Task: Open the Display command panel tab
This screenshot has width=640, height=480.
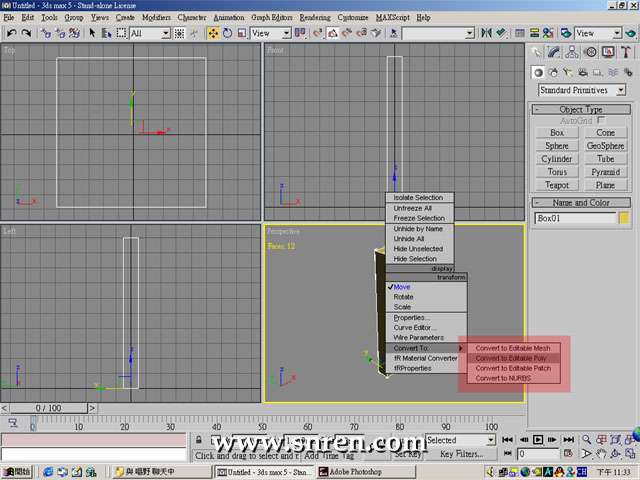Action: 608,52
